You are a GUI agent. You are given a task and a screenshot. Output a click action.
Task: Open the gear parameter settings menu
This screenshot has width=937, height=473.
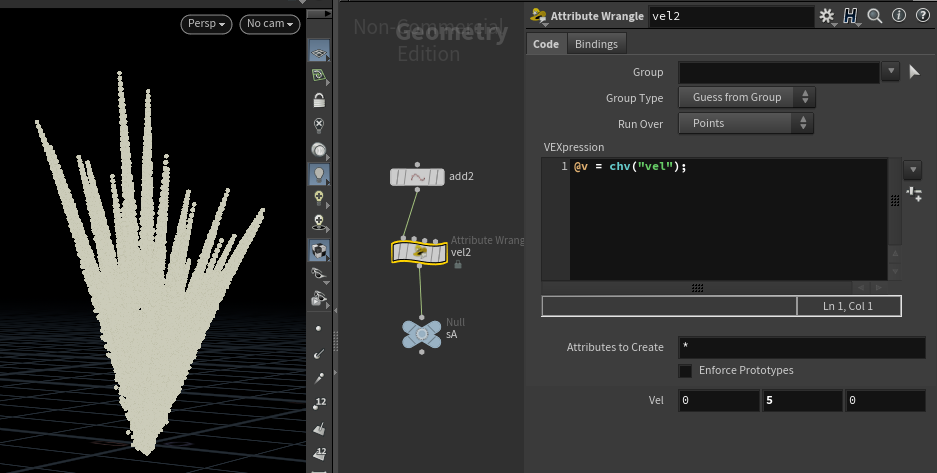pyautogui.click(x=826, y=16)
